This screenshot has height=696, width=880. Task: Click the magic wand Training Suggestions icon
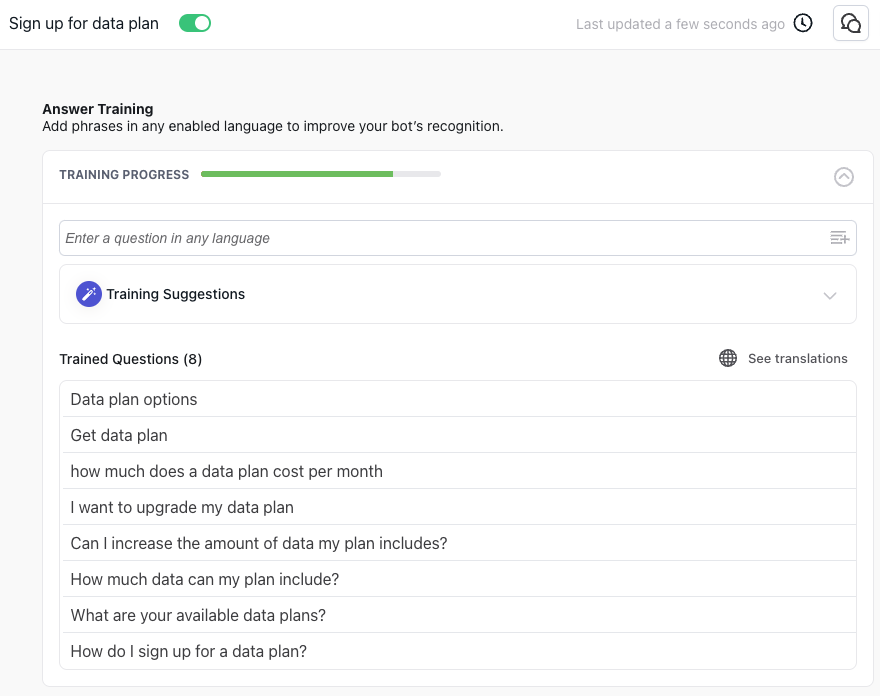89,294
